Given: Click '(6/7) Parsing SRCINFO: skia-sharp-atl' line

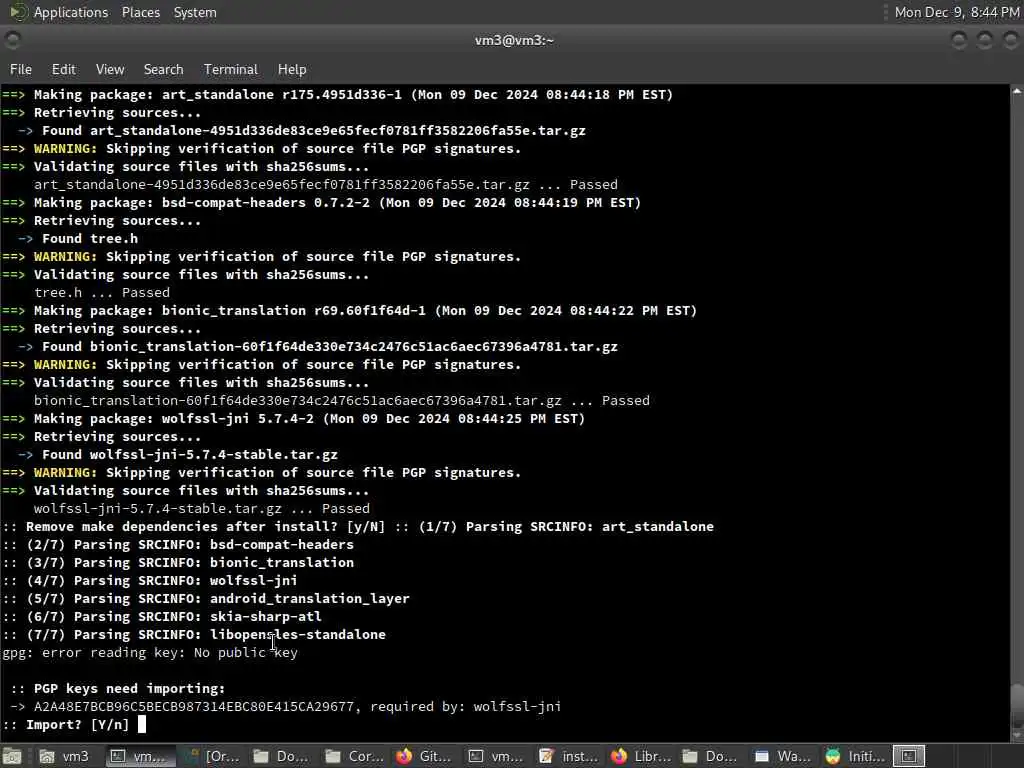Looking at the screenshot, I should [x=162, y=616].
